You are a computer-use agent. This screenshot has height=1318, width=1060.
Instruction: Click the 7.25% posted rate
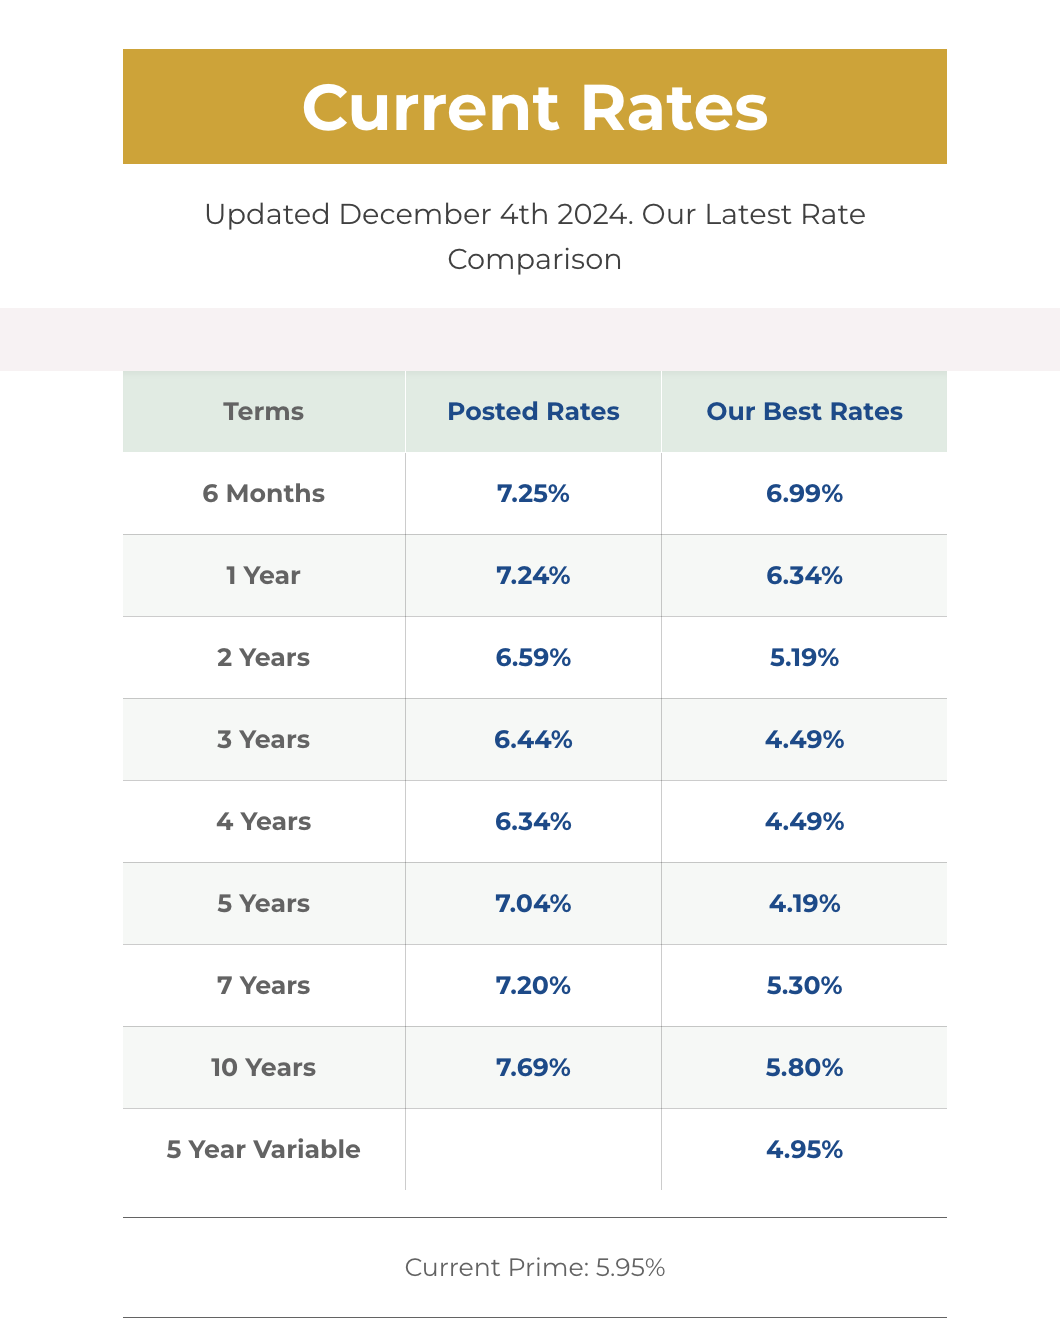pyautogui.click(x=533, y=493)
